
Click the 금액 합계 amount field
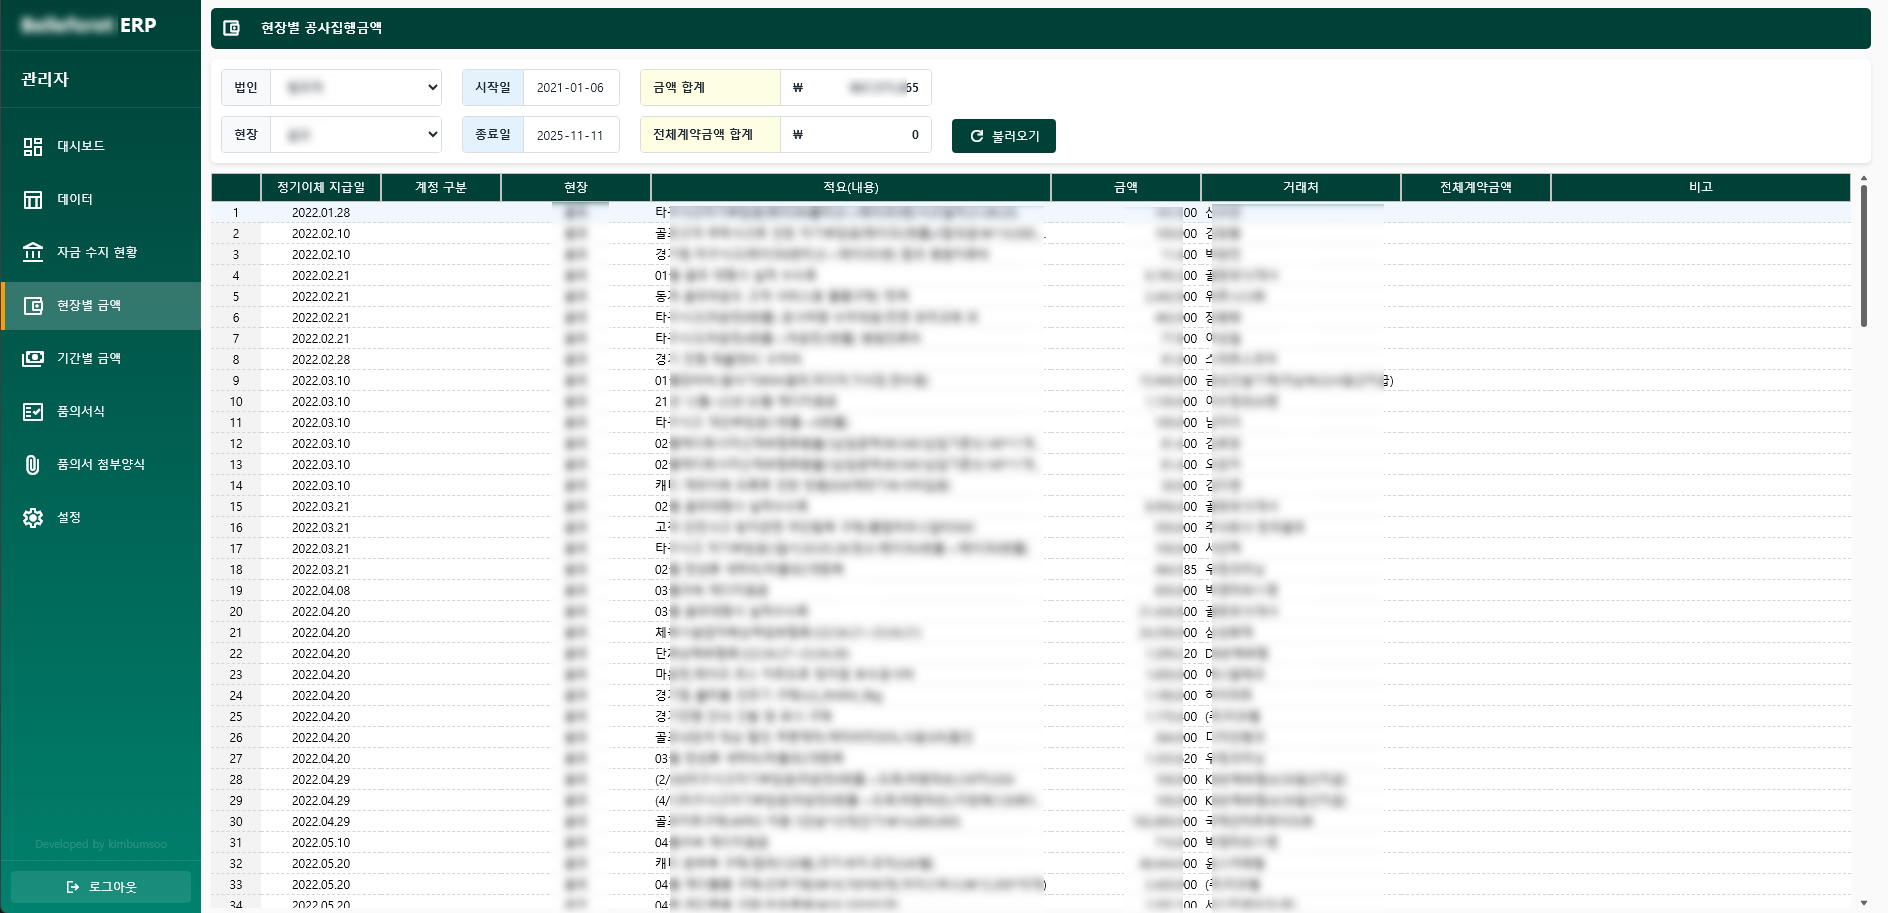pos(856,88)
